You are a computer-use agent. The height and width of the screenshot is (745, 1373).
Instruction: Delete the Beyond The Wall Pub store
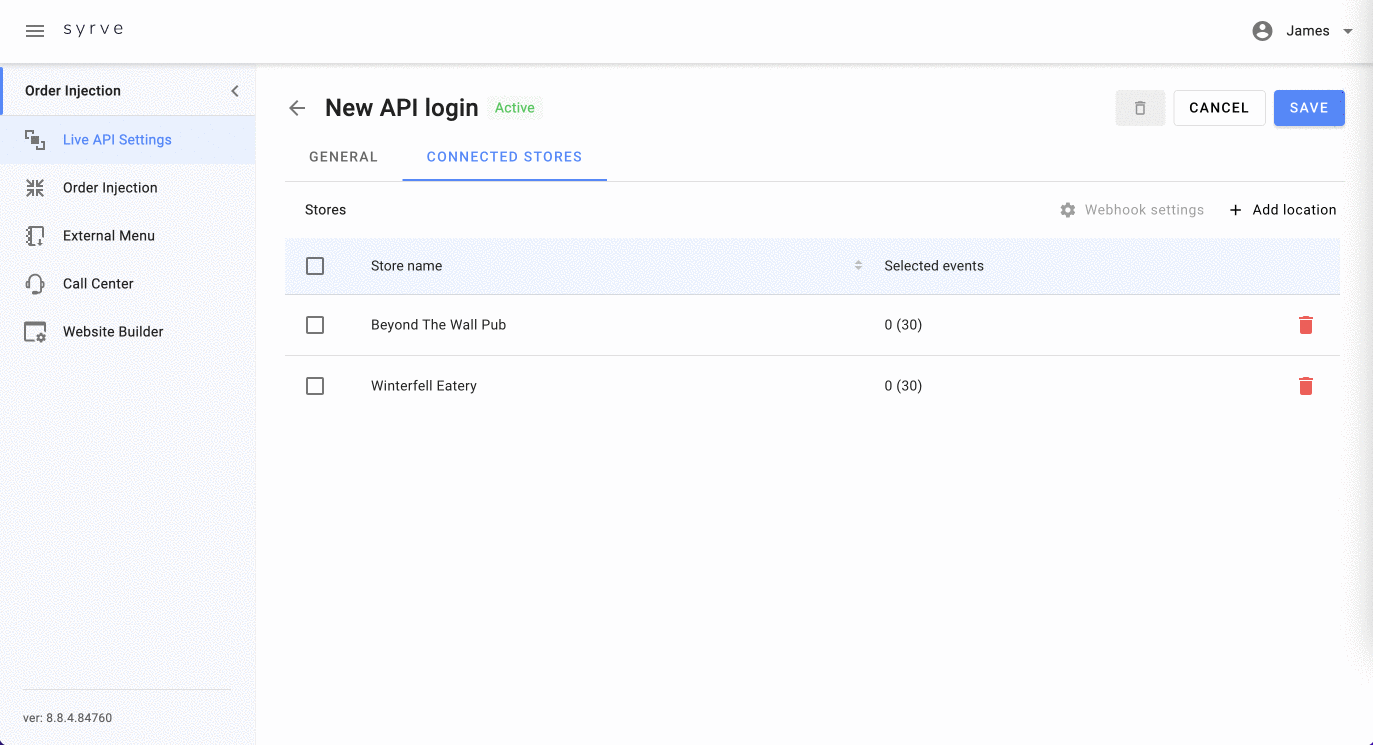1305,325
